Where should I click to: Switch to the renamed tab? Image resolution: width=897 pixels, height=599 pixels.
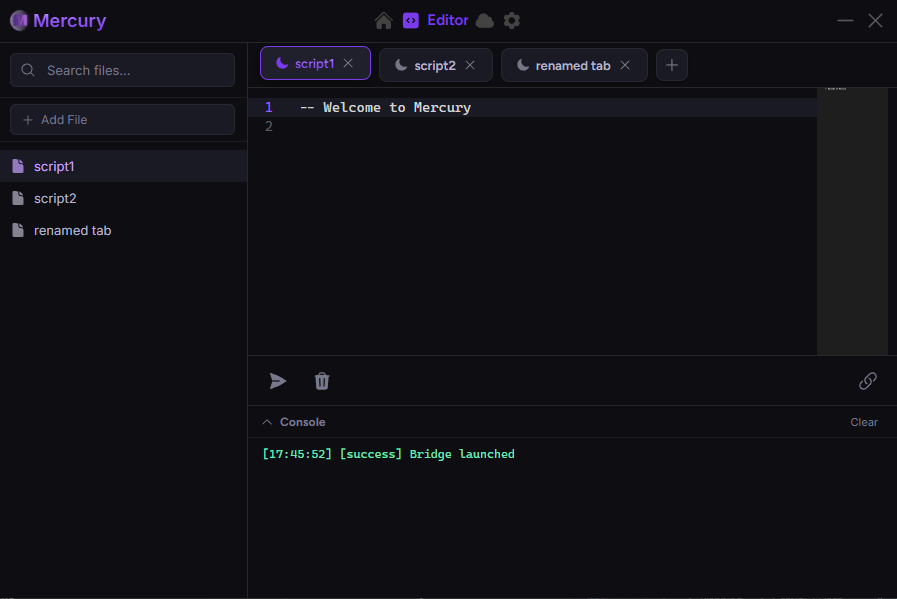[x=573, y=65]
